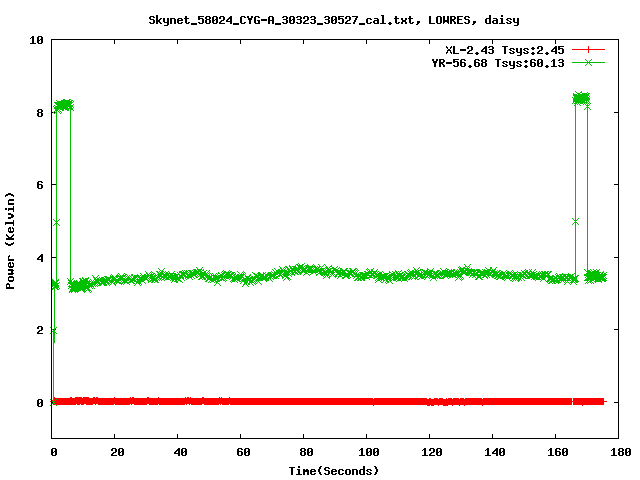
Task: Click x-axis tick label 60
Action: 243,452
